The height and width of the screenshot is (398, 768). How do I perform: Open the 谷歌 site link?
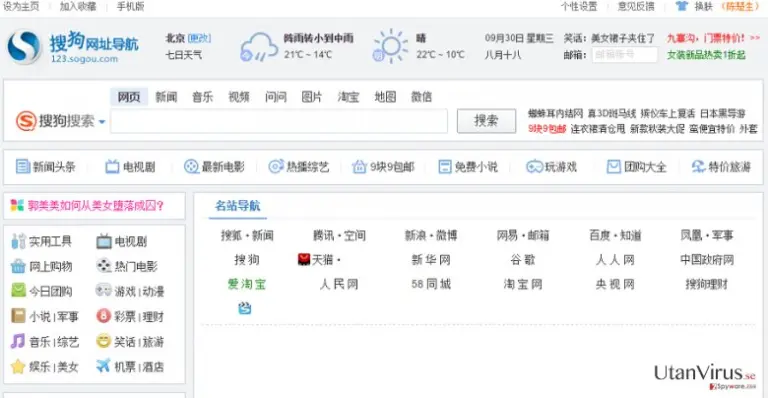pyautogui.click(x=523, y=259)
